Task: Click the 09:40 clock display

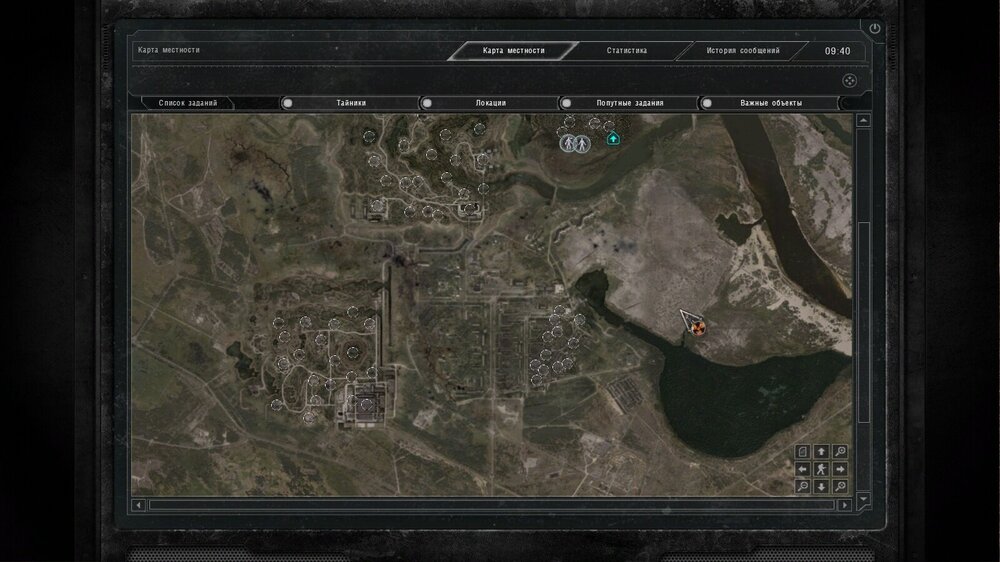Action: [837, 51]
